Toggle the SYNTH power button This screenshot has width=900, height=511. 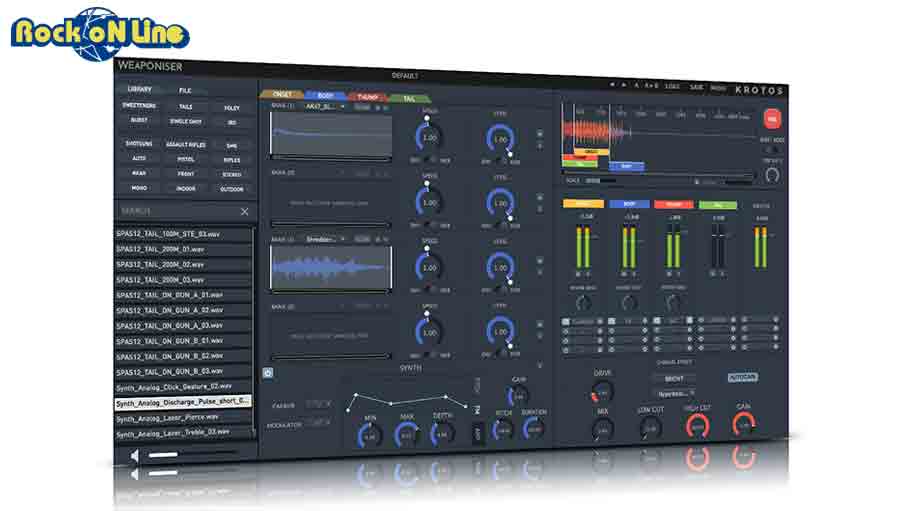[x=267, y=373]
